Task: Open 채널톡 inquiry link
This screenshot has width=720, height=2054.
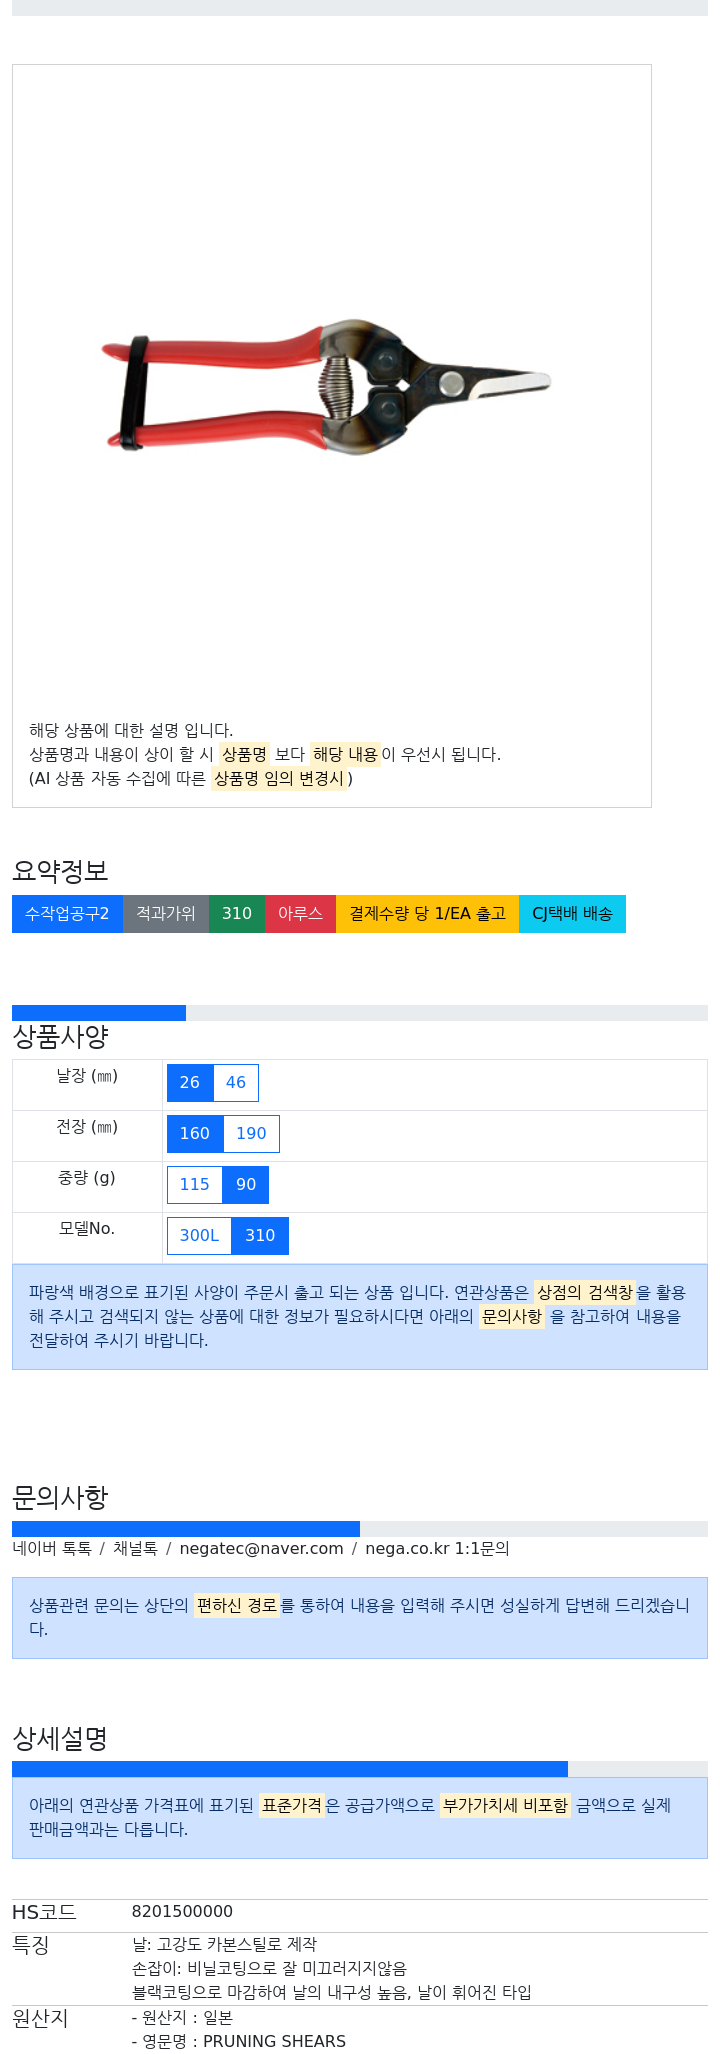Action: coord(135,1549)
